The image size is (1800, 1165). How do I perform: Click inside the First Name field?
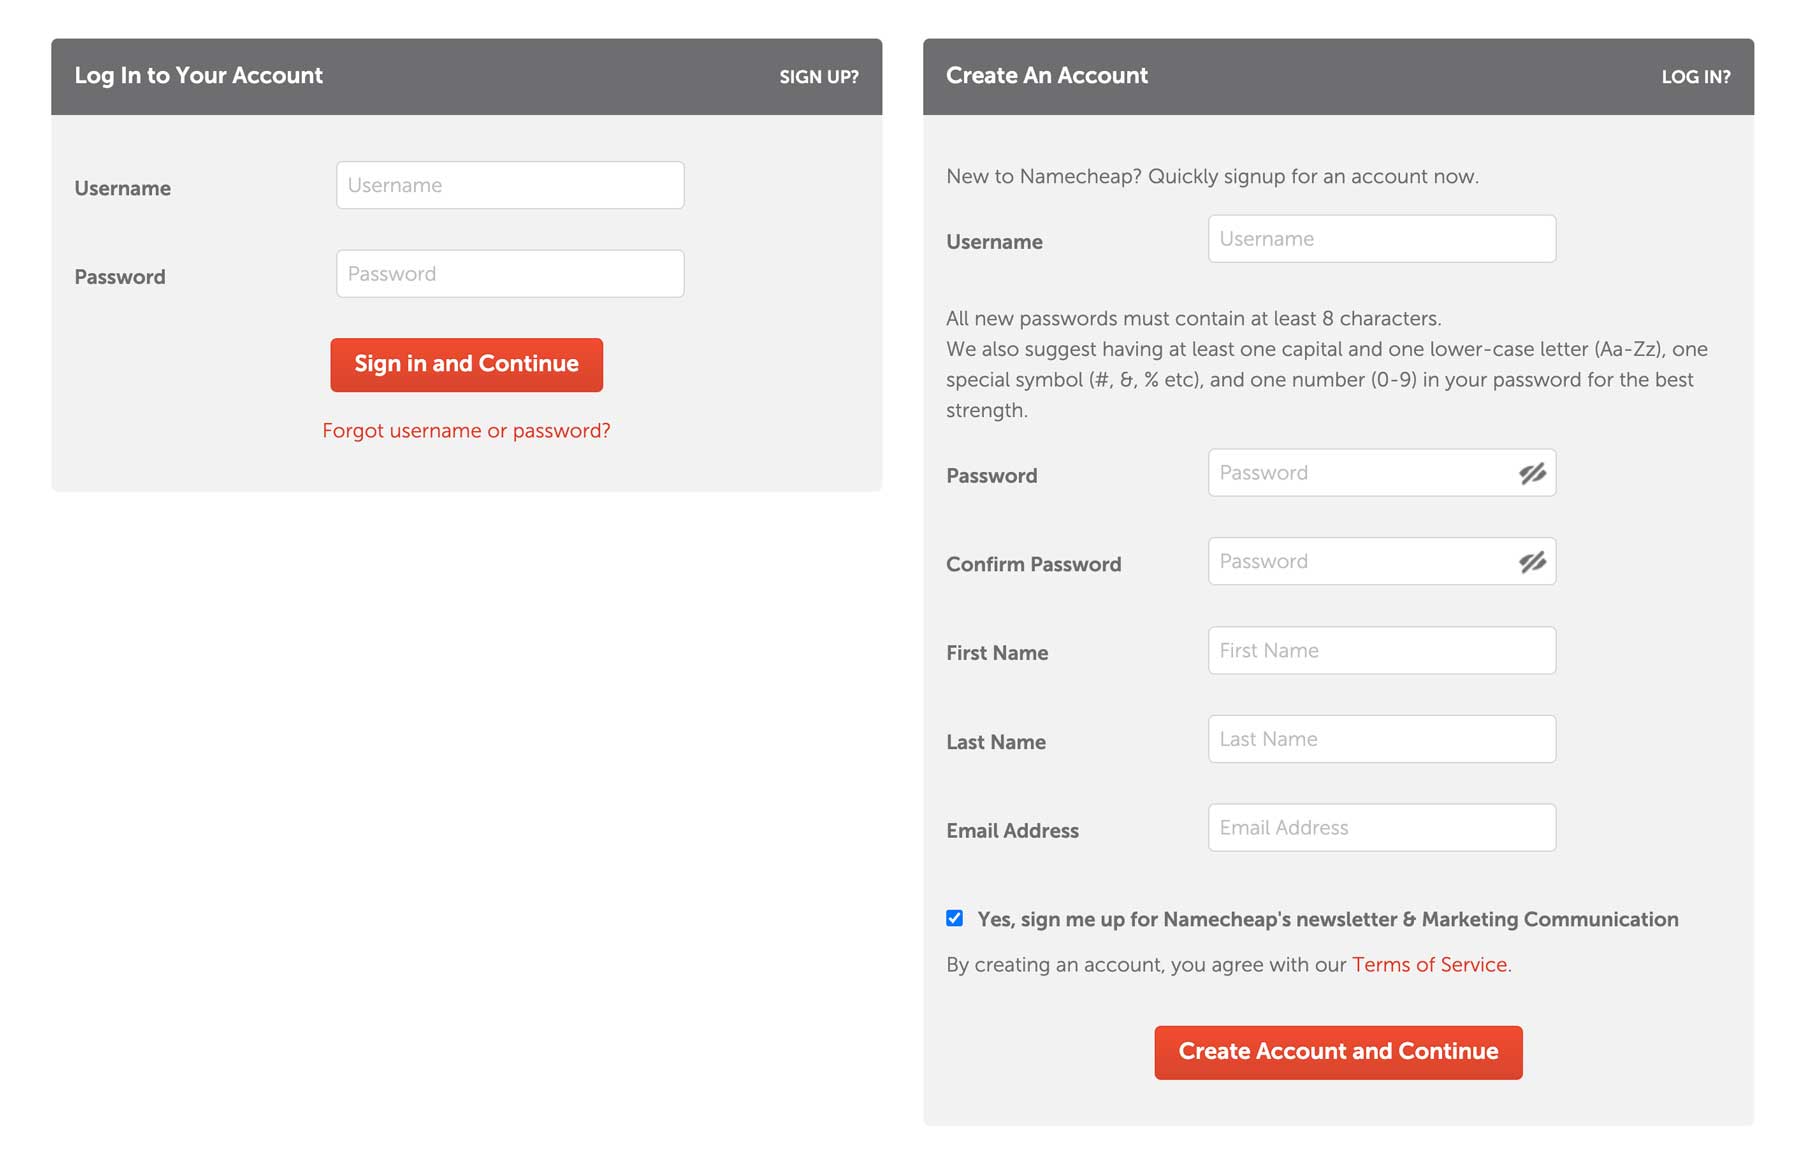point(1381,650)
